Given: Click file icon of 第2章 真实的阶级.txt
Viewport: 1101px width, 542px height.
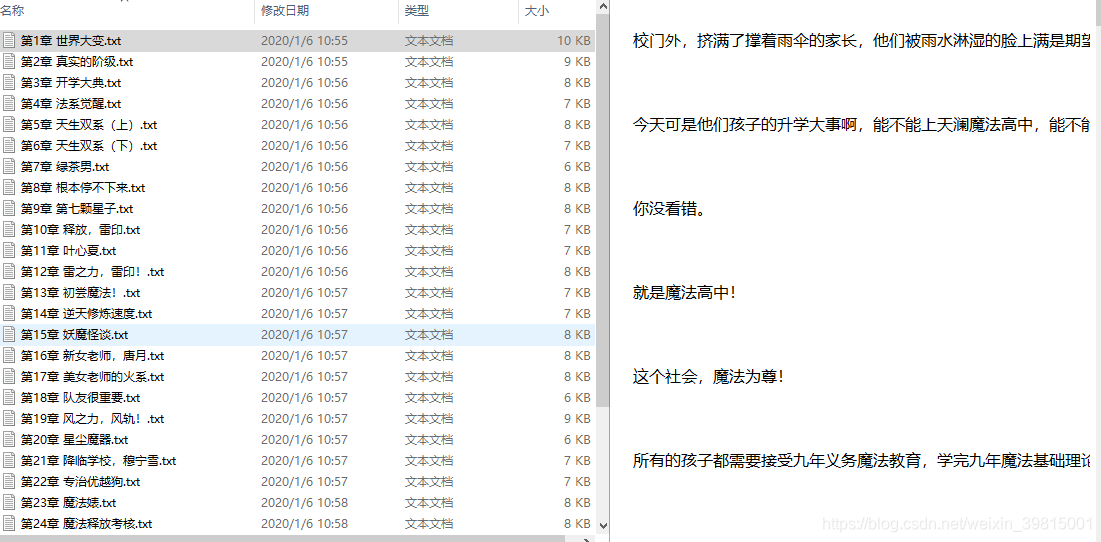Looking at the screenshot, I should click(x=8, y=62).
